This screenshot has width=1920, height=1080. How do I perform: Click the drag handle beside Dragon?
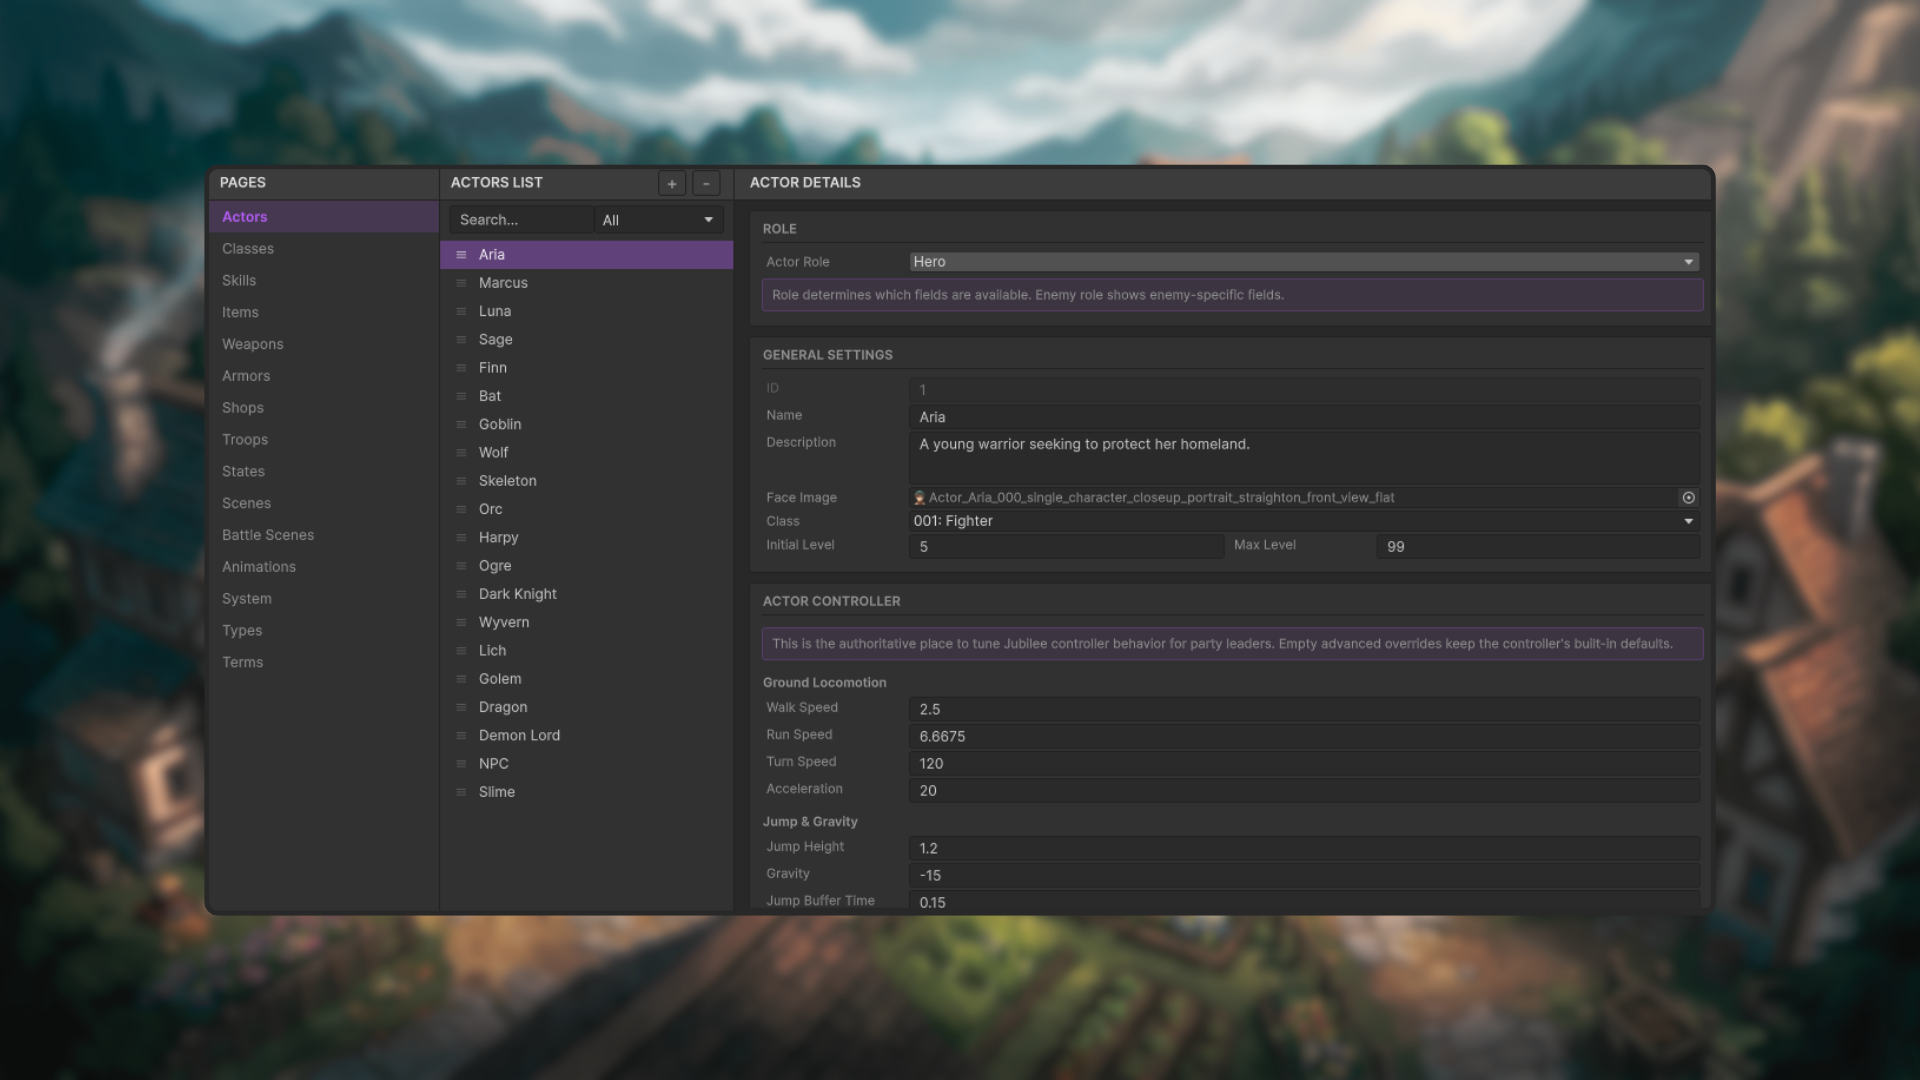[x=461, y=707]
